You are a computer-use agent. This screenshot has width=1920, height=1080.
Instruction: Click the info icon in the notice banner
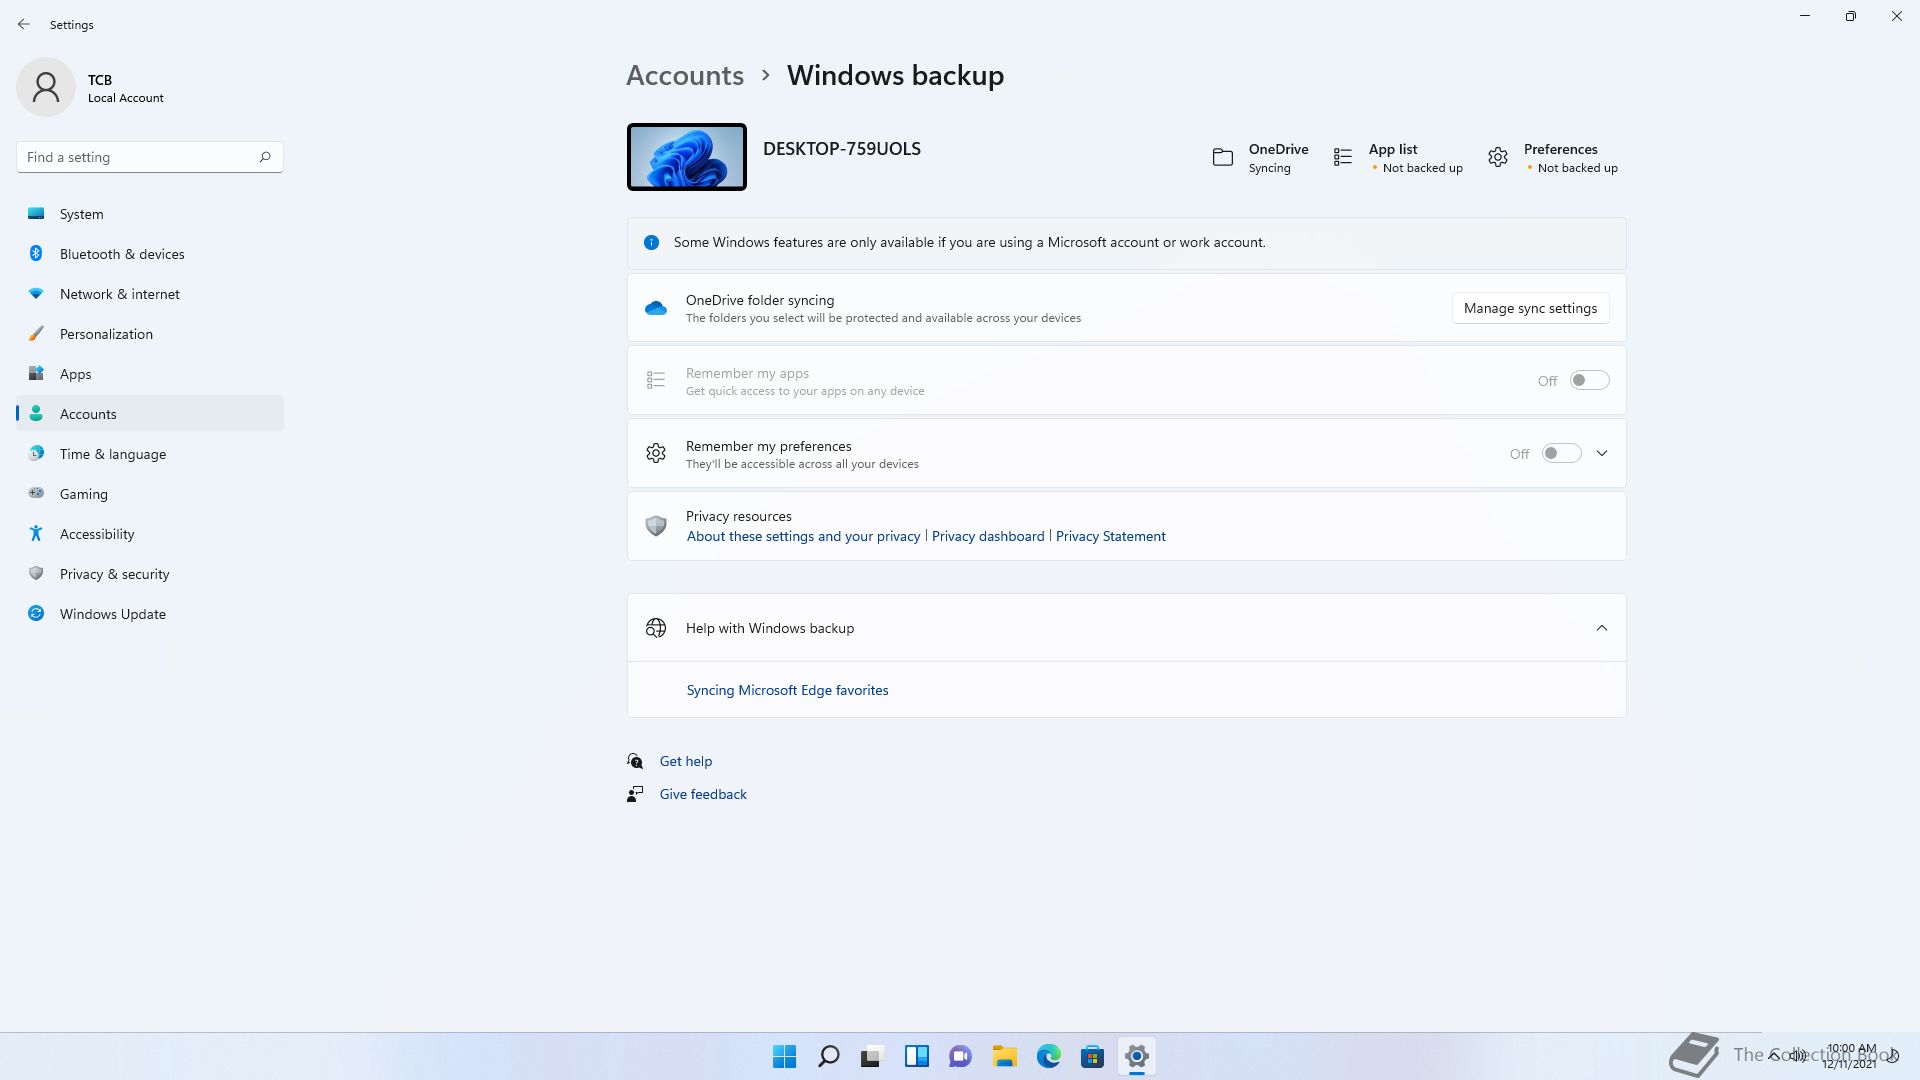pos(651,242)
